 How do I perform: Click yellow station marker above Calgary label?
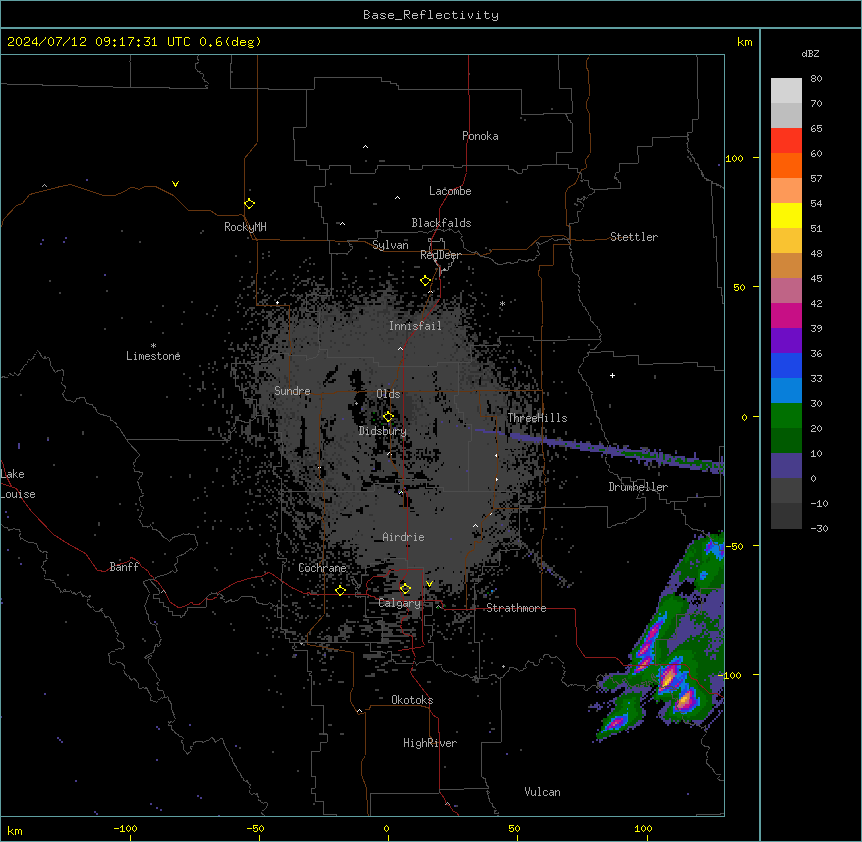point(405,589)
